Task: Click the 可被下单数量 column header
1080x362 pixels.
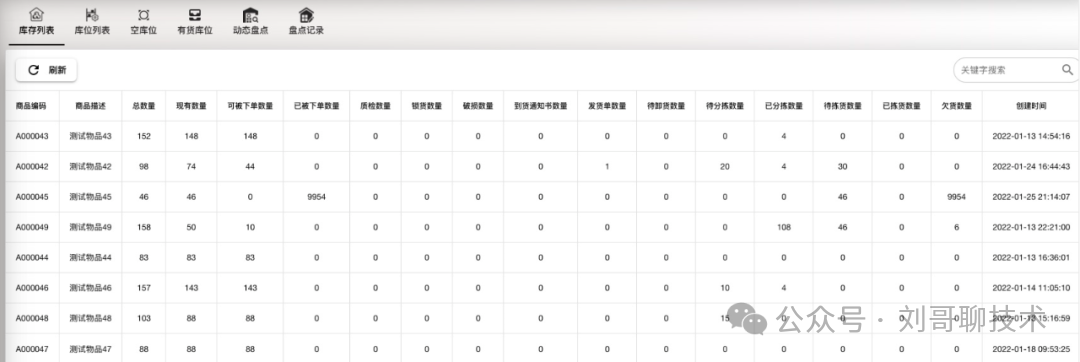Action: click(x=250, y=106)
